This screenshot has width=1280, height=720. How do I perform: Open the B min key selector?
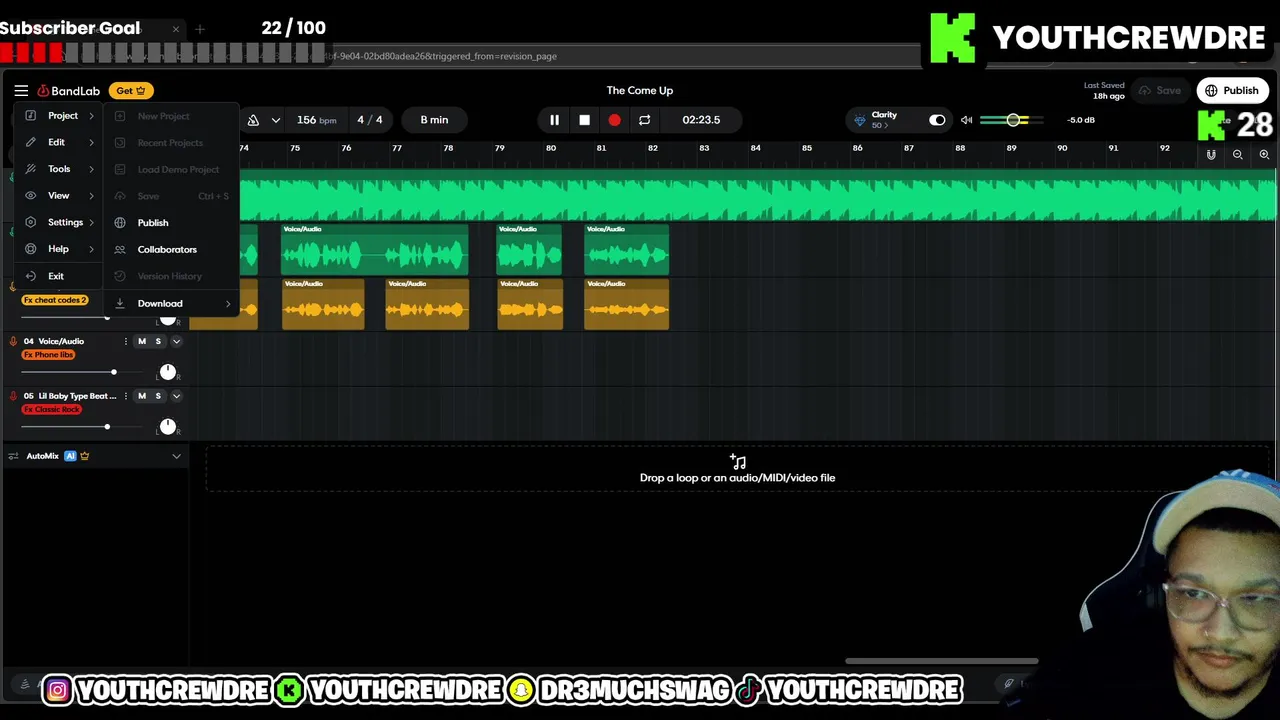click(x=434, y=120)
